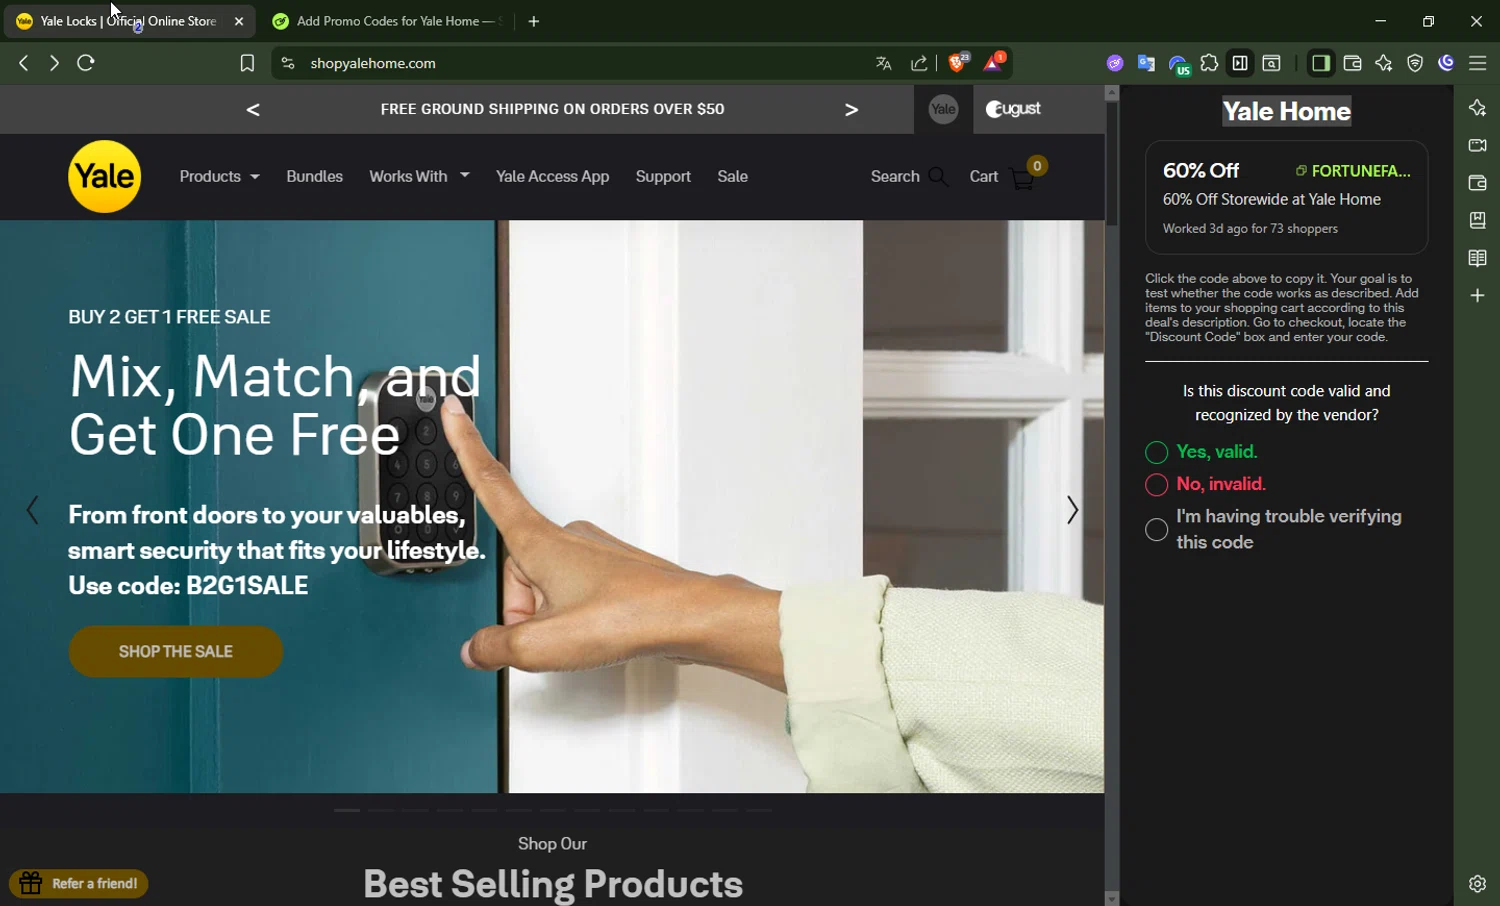
Task: Open the wallet icon in sidebar
Action: click(1477, 183)
